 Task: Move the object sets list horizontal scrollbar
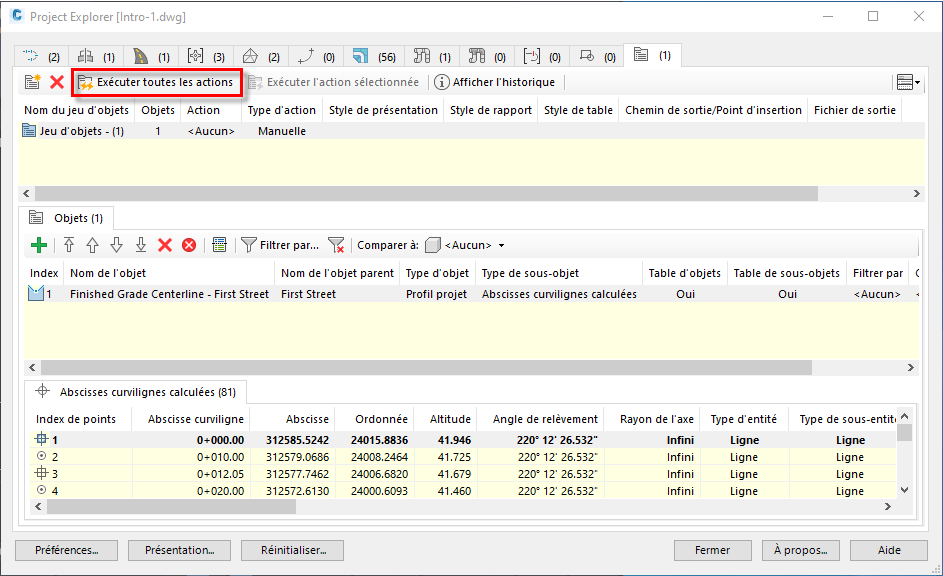[426, 194]
